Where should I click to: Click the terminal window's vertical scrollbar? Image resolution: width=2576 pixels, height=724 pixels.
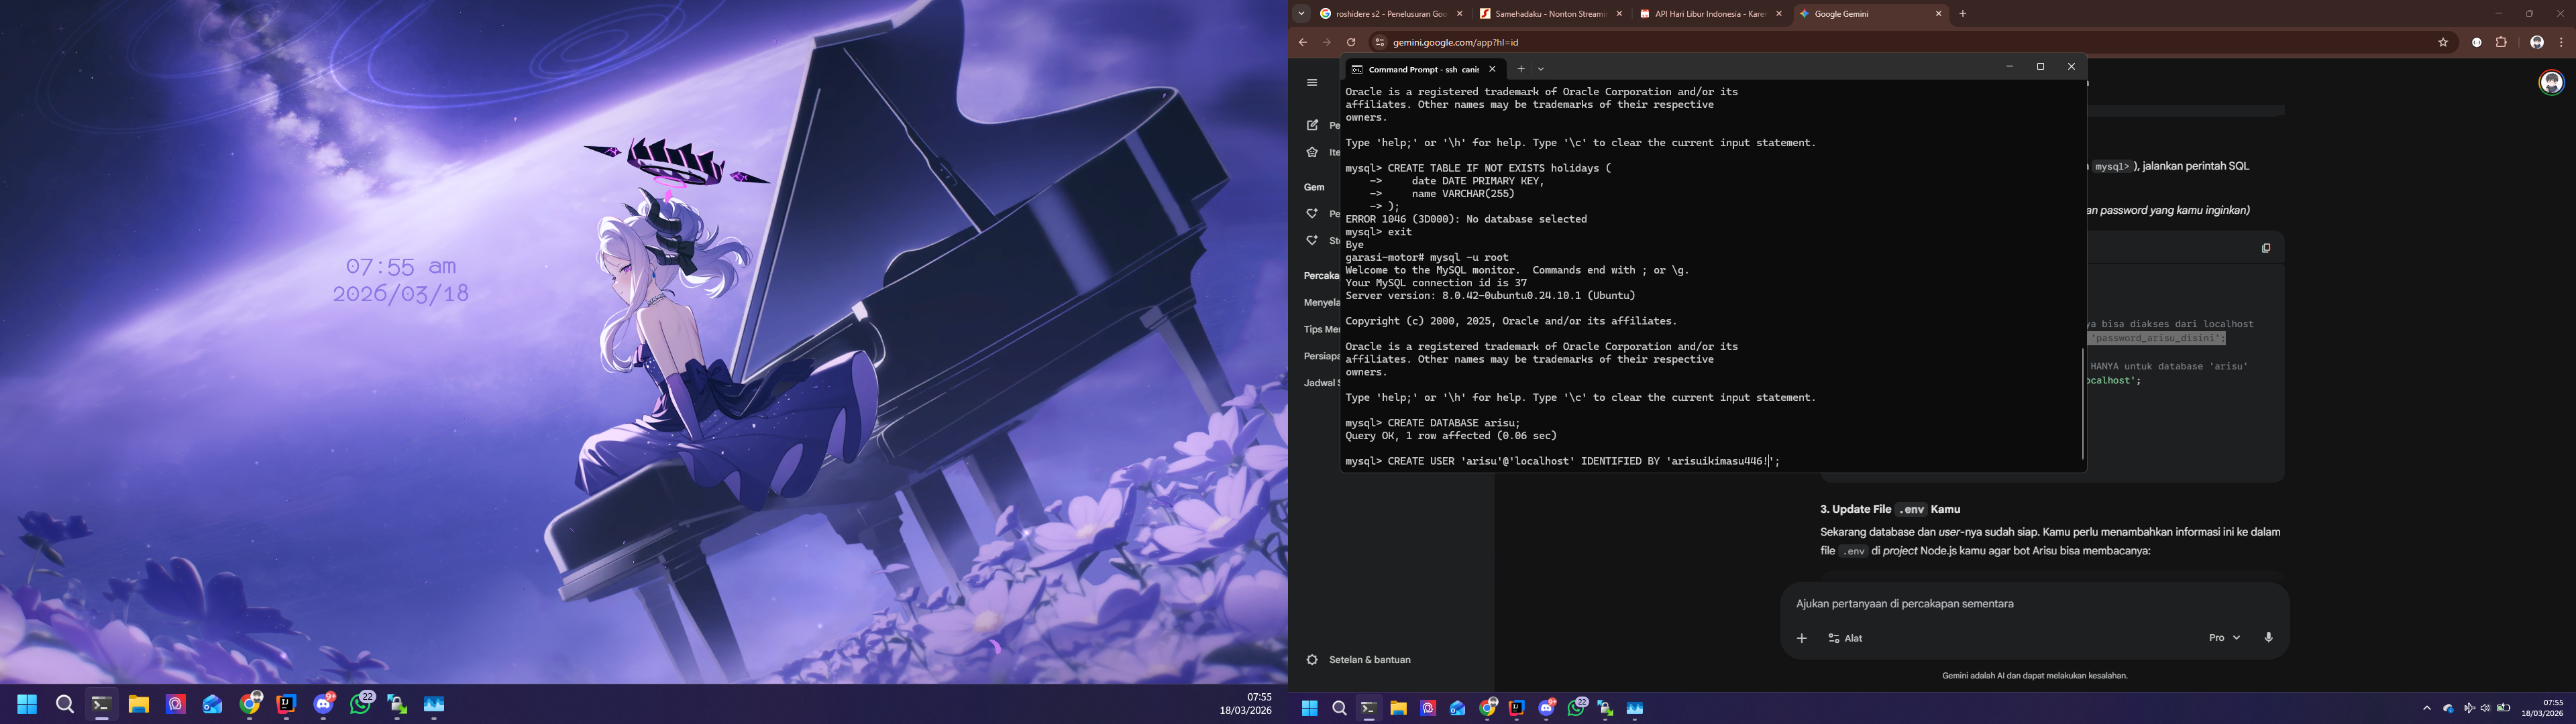[x=2082, y=403]
